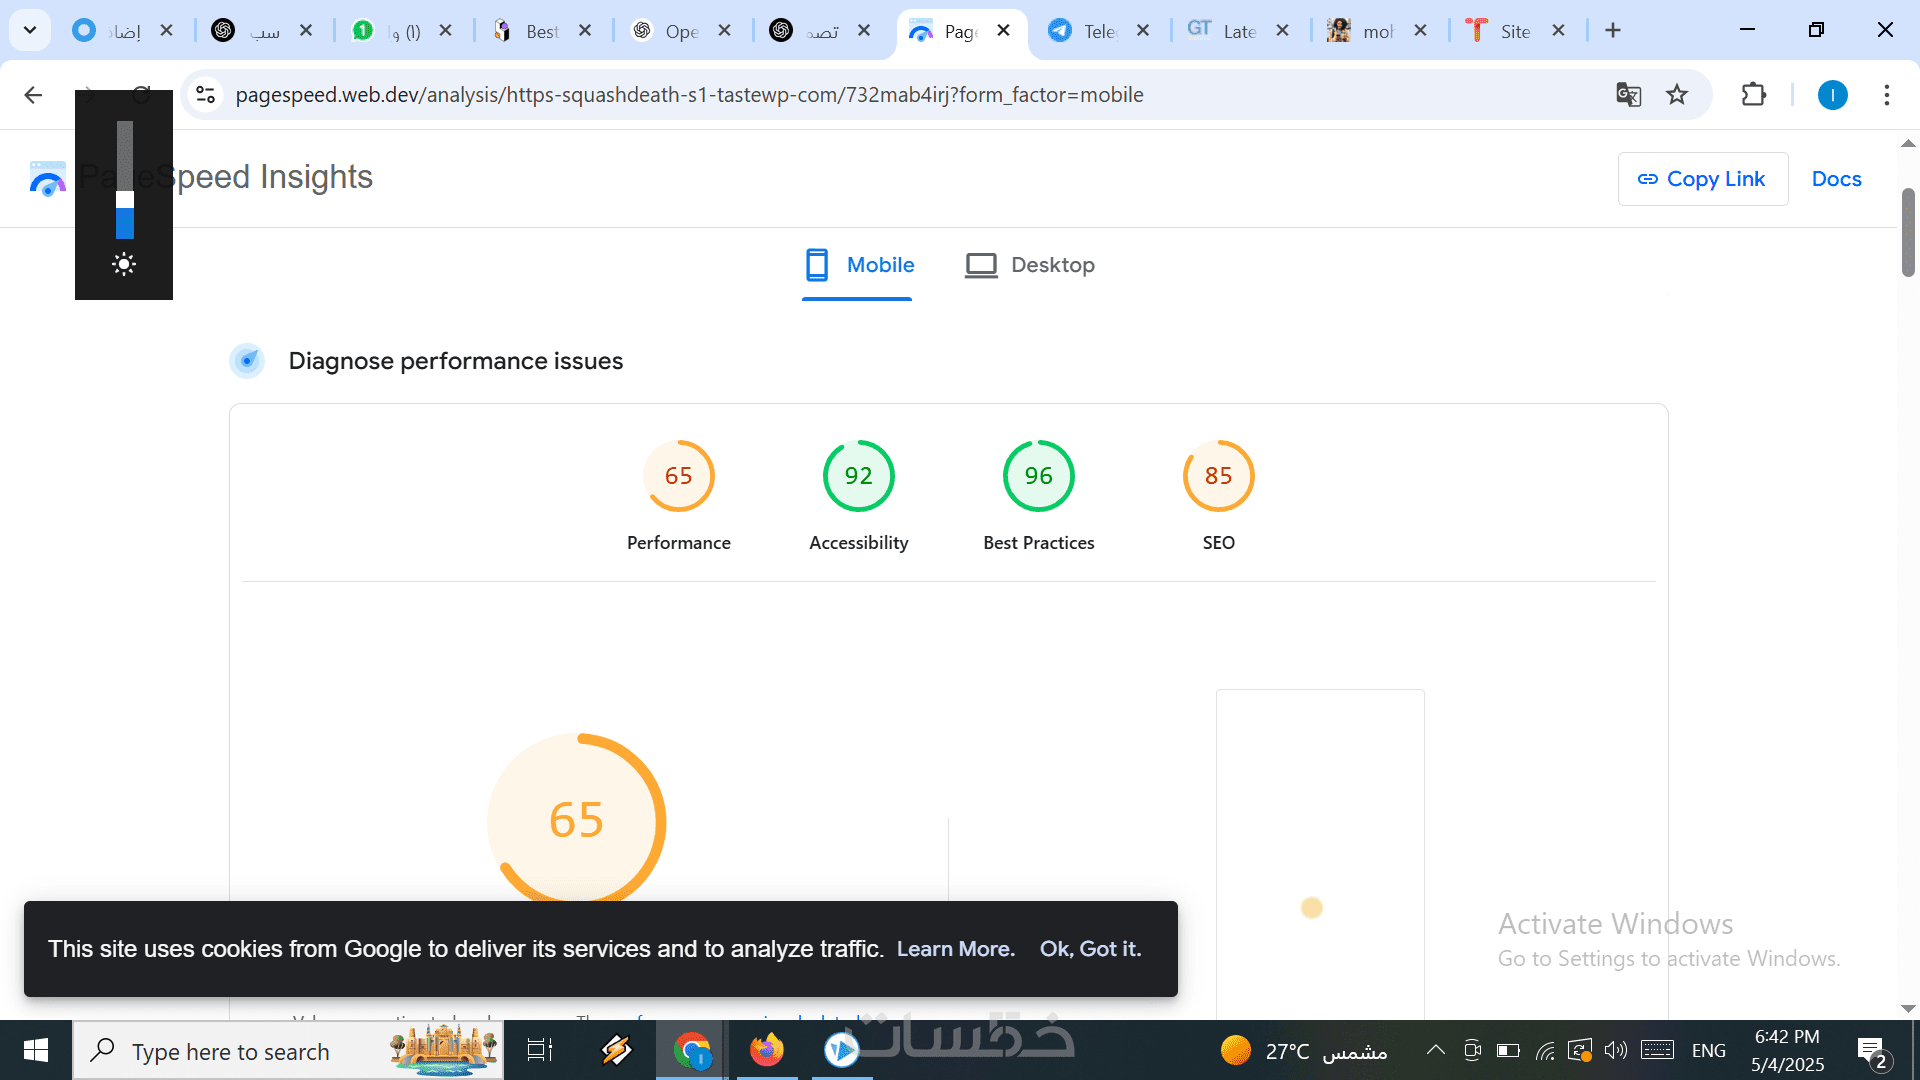Open Chrome three-dot menu
This screenshot has width=1920, height=1080.
(1886, 95)
